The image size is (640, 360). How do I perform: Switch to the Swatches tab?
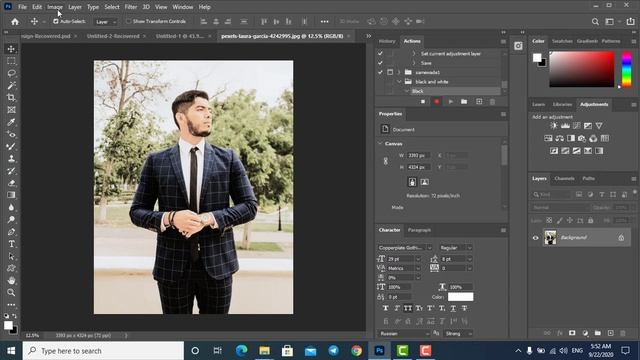(562, 41)
